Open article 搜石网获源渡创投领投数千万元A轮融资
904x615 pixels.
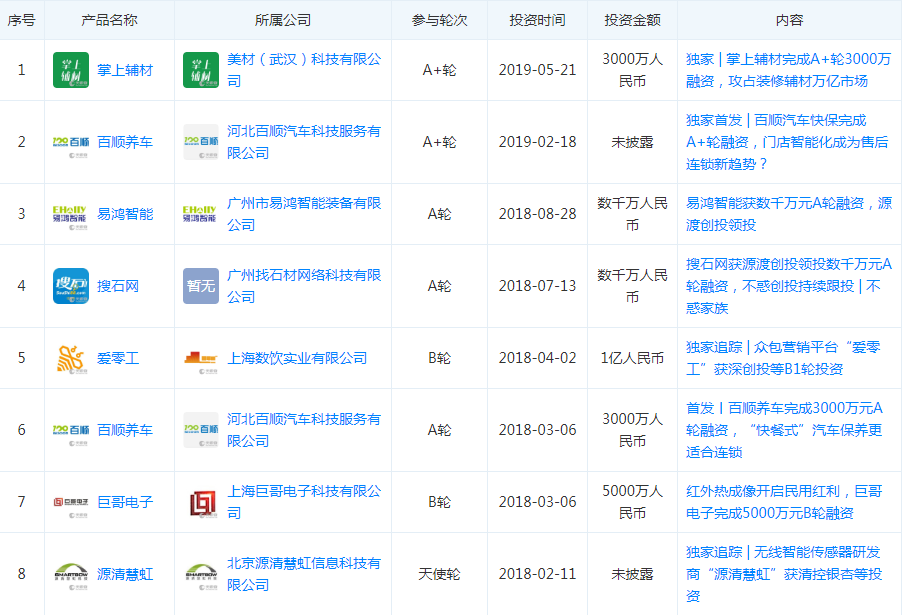(x=789, y=286)
